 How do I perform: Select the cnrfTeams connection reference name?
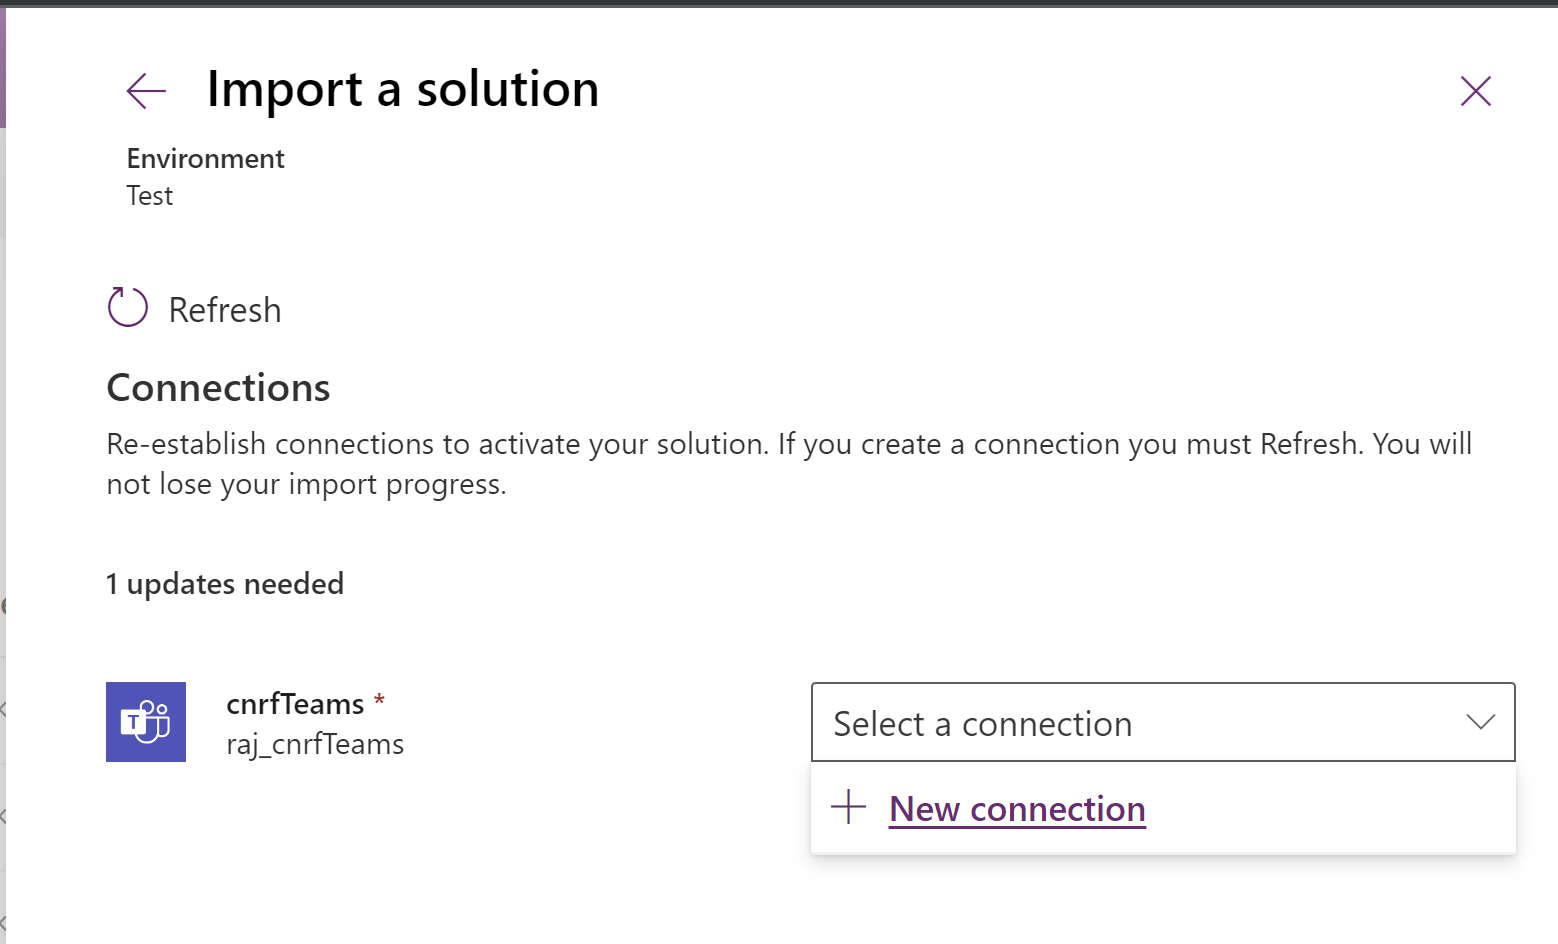[295, 704]
